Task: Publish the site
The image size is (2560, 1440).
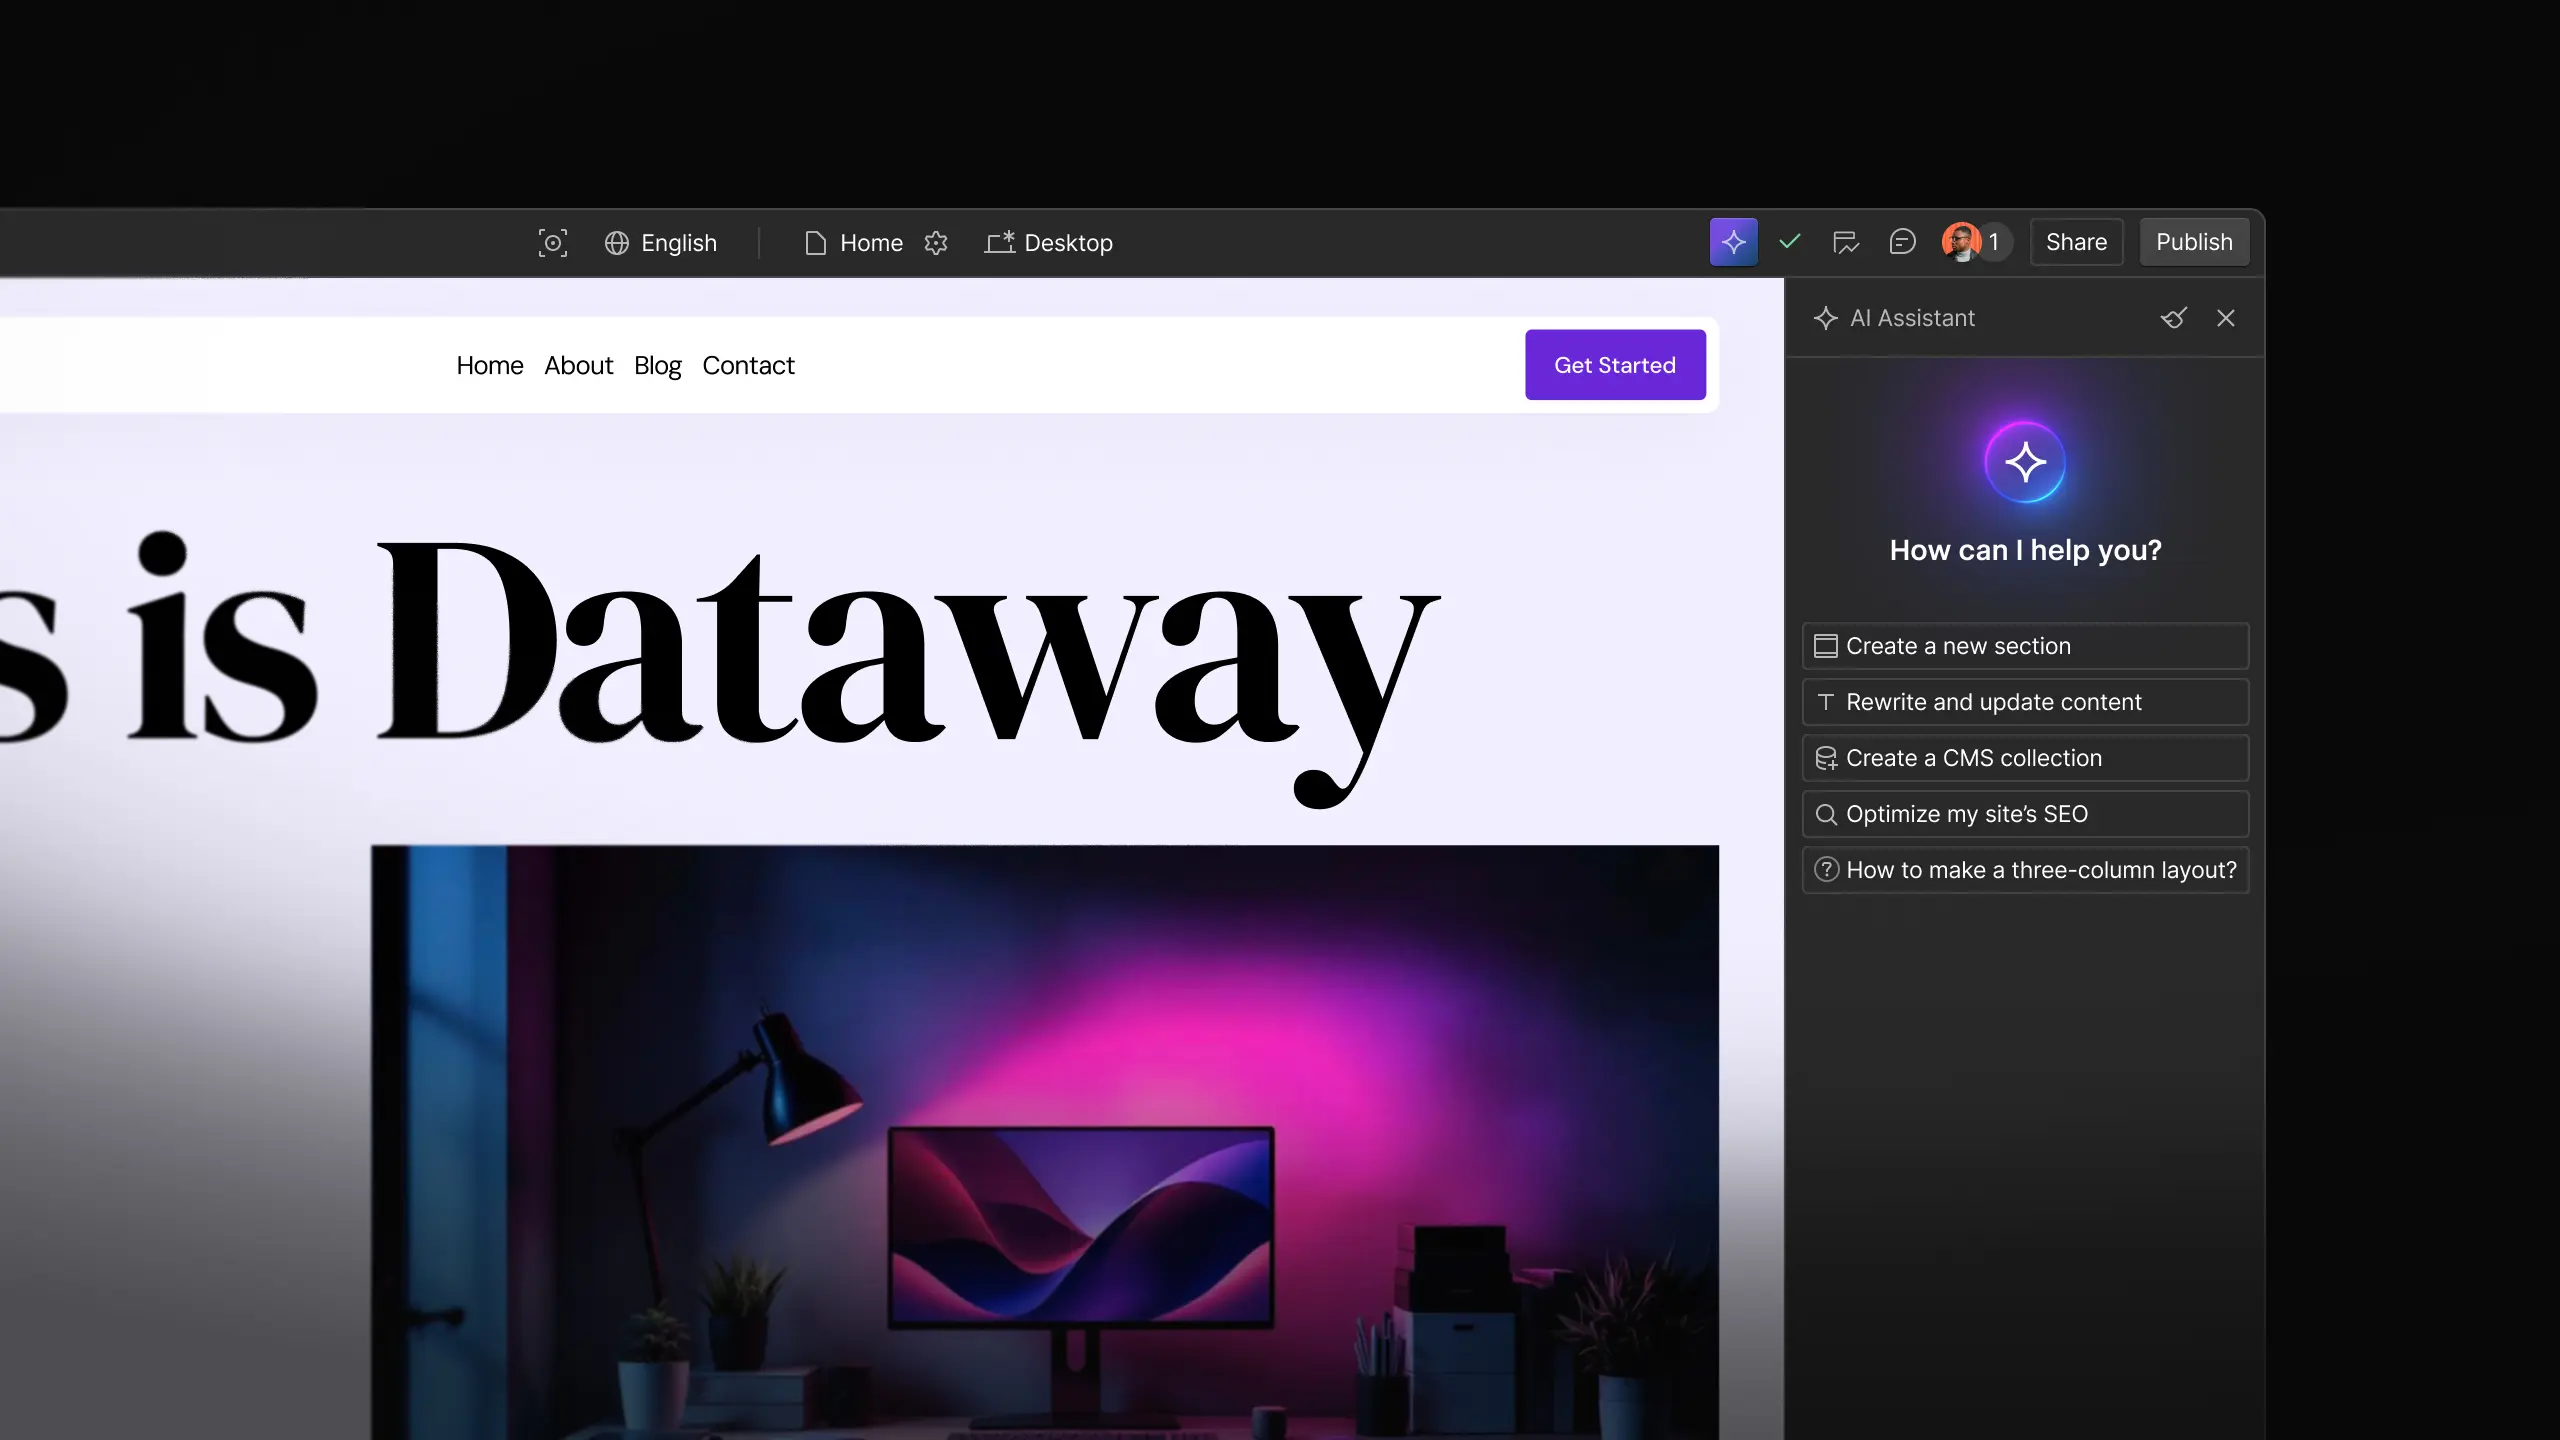Action: click(2194, 242)
